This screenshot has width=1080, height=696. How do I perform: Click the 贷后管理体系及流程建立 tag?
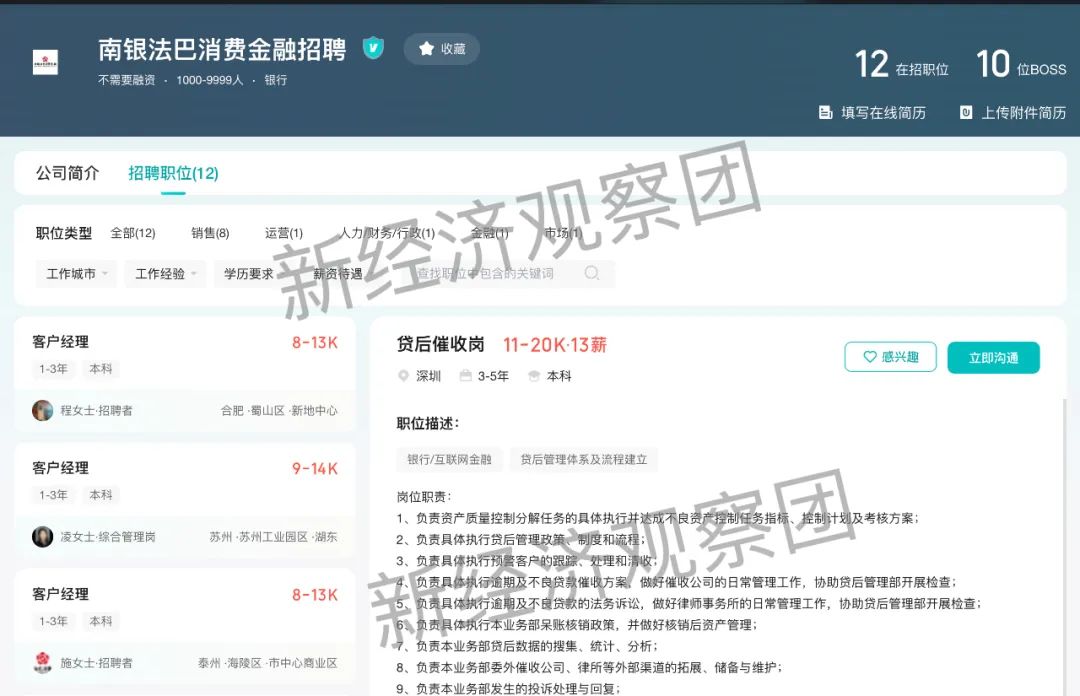[584, 460]
